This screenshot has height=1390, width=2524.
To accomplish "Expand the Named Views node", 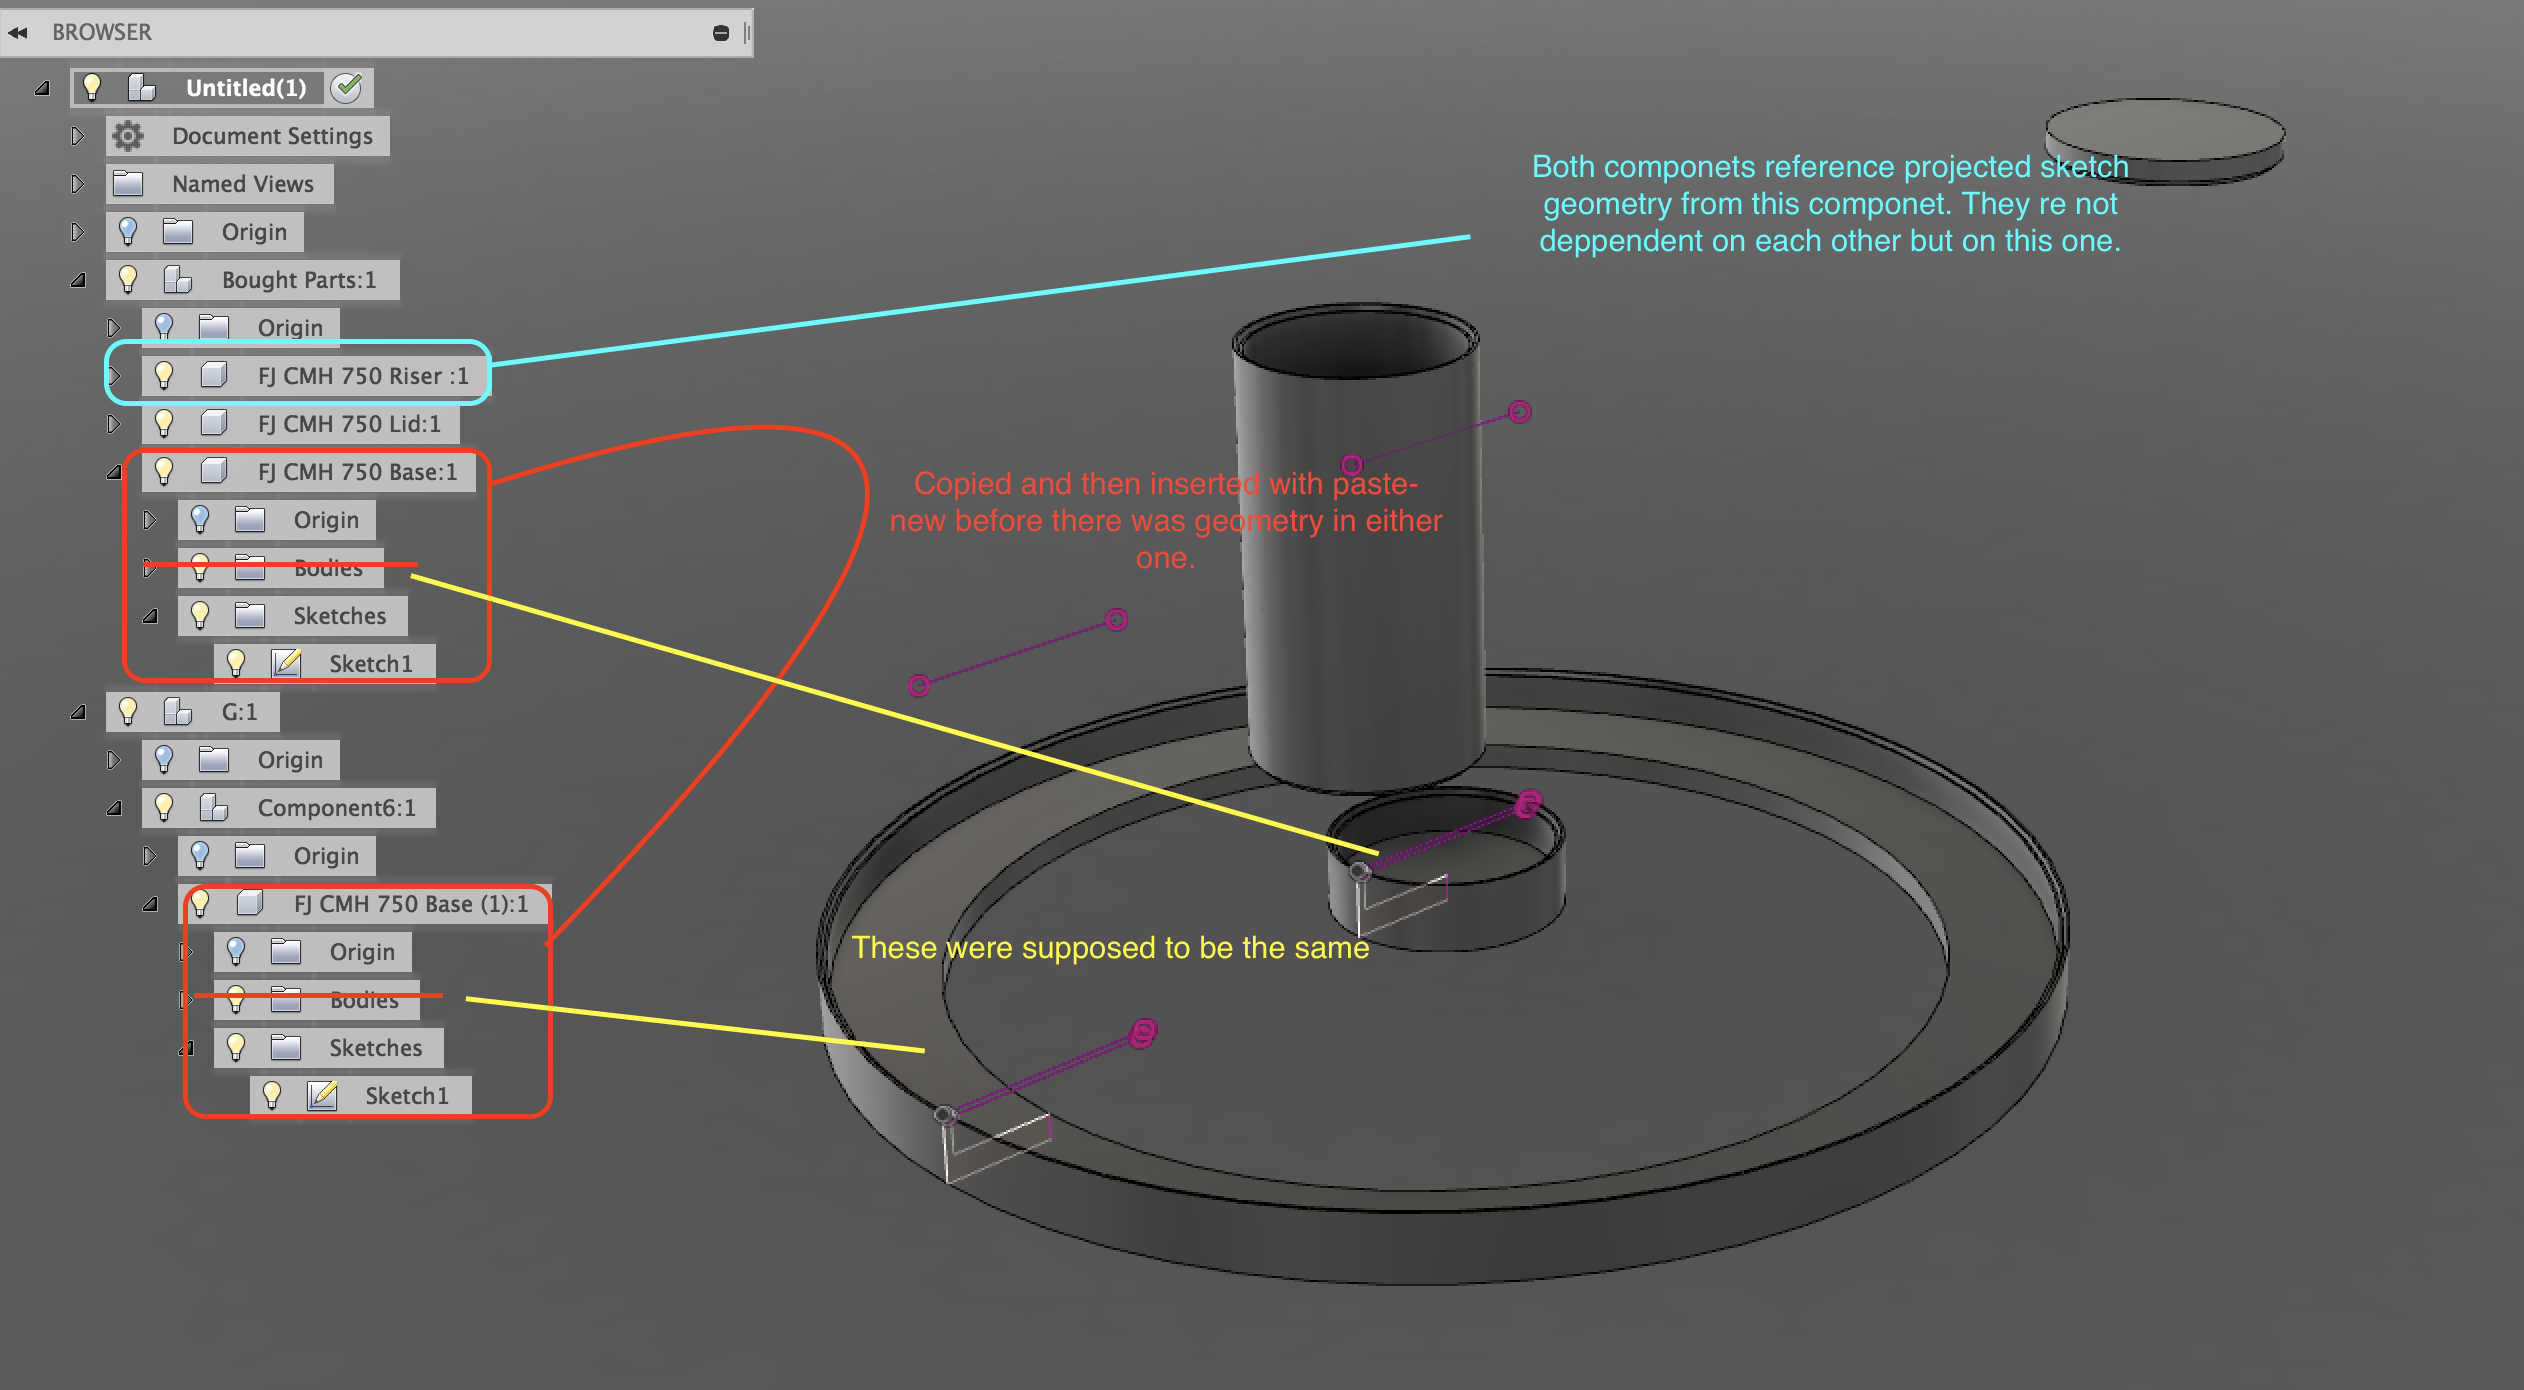I will (78, 184).
